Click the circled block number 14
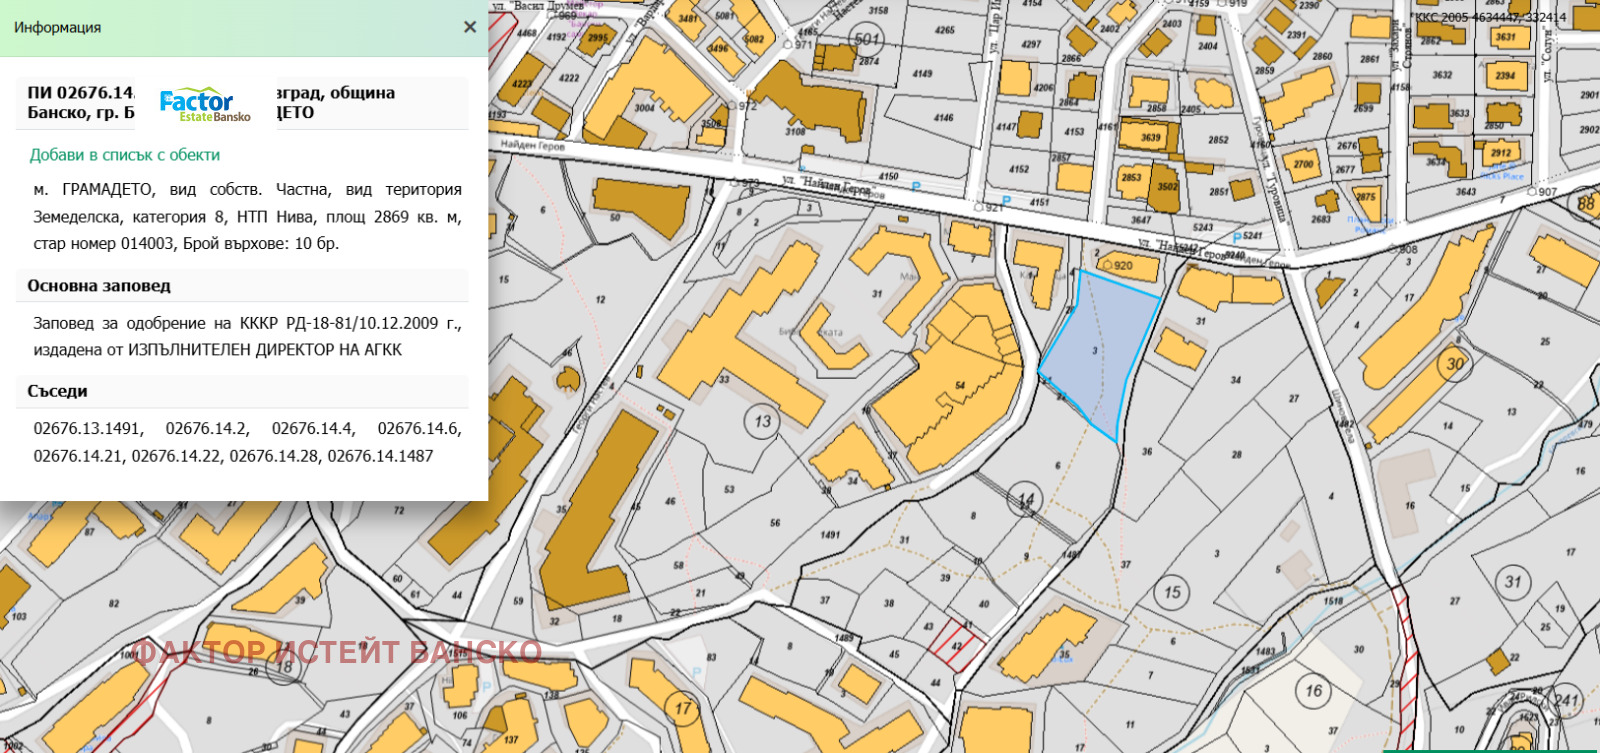The image size is (1600, 753). (1026, 498)
